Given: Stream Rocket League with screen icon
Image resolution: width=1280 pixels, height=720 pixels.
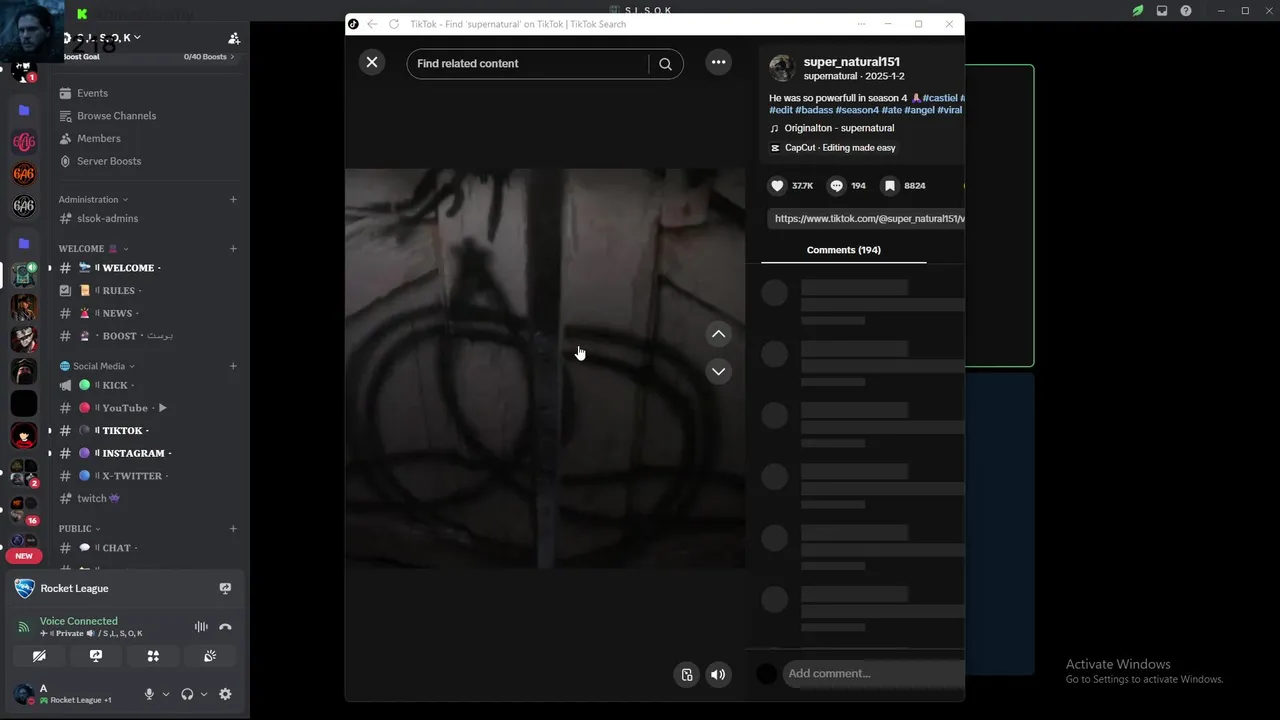Looking at the screenshot, I should (225, 589).
